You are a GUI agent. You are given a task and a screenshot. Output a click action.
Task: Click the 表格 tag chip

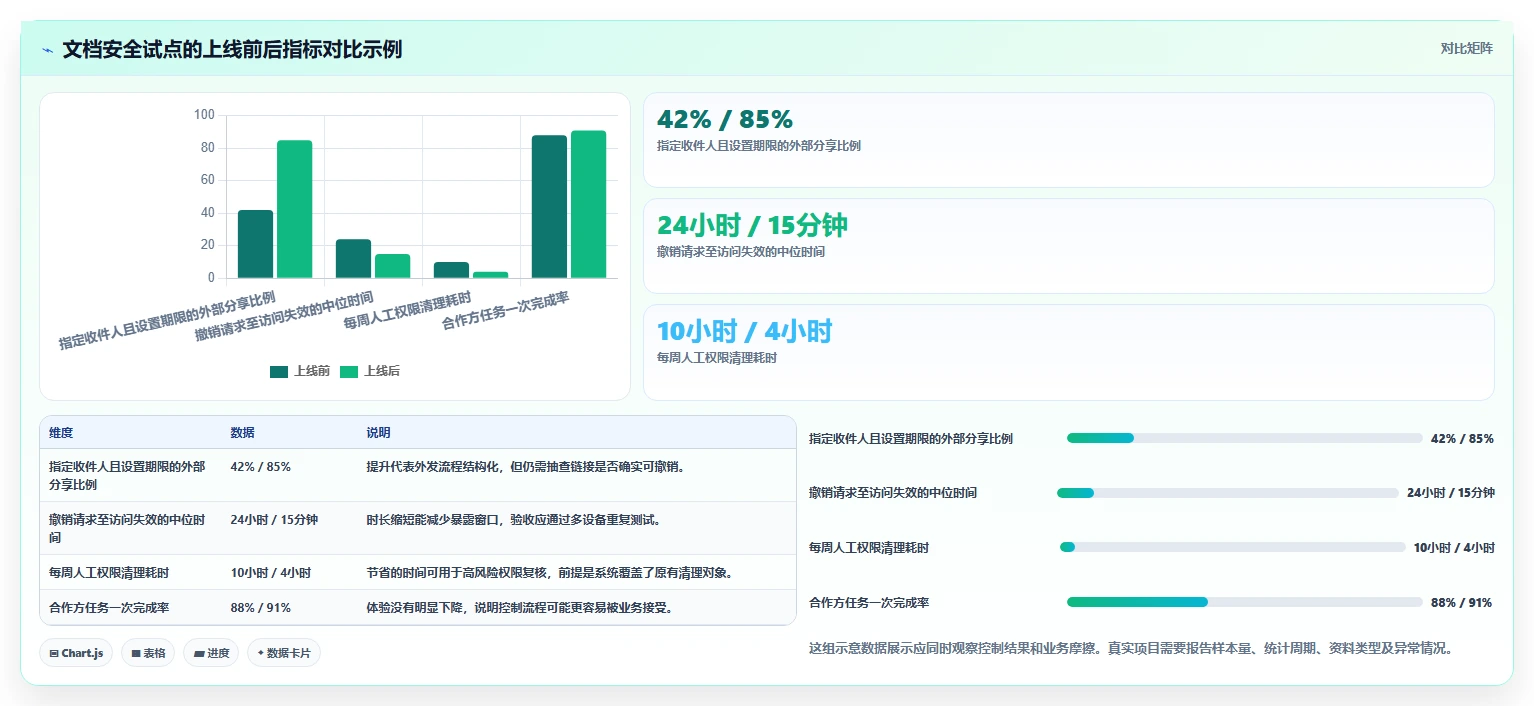148,653
